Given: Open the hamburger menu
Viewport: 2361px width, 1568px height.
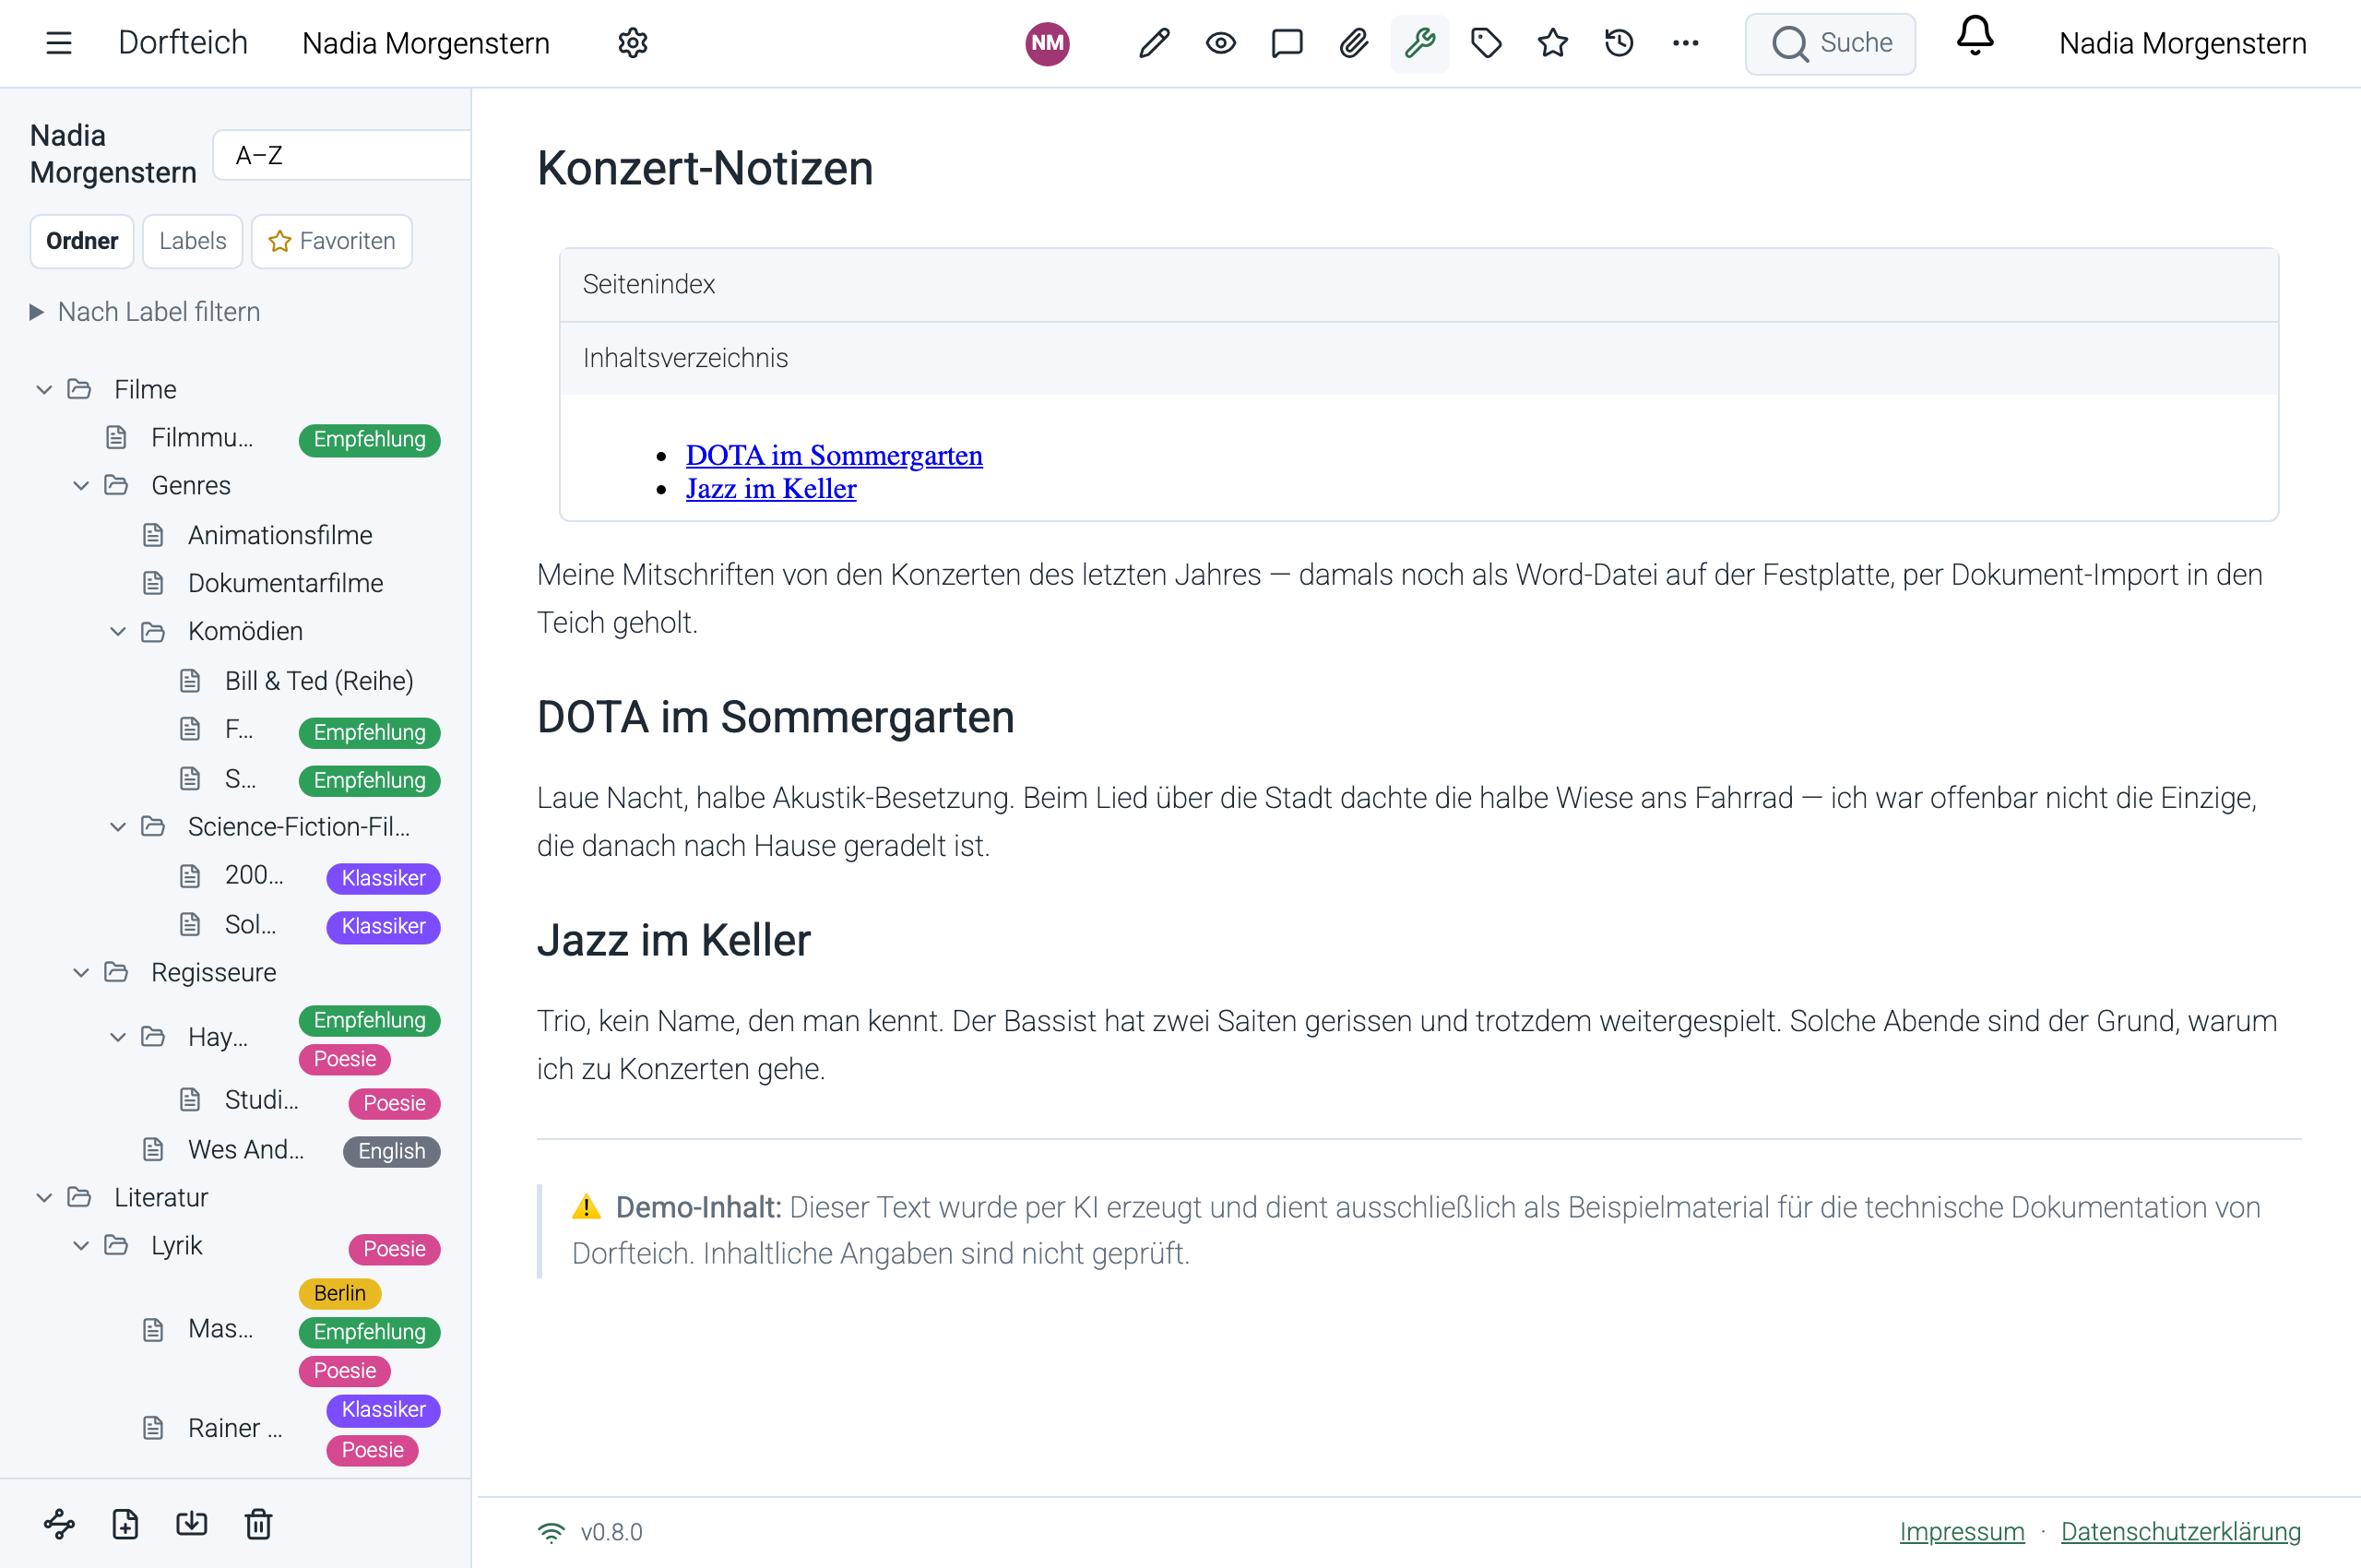Looking at the screenshot, I should tap(59, 43).
